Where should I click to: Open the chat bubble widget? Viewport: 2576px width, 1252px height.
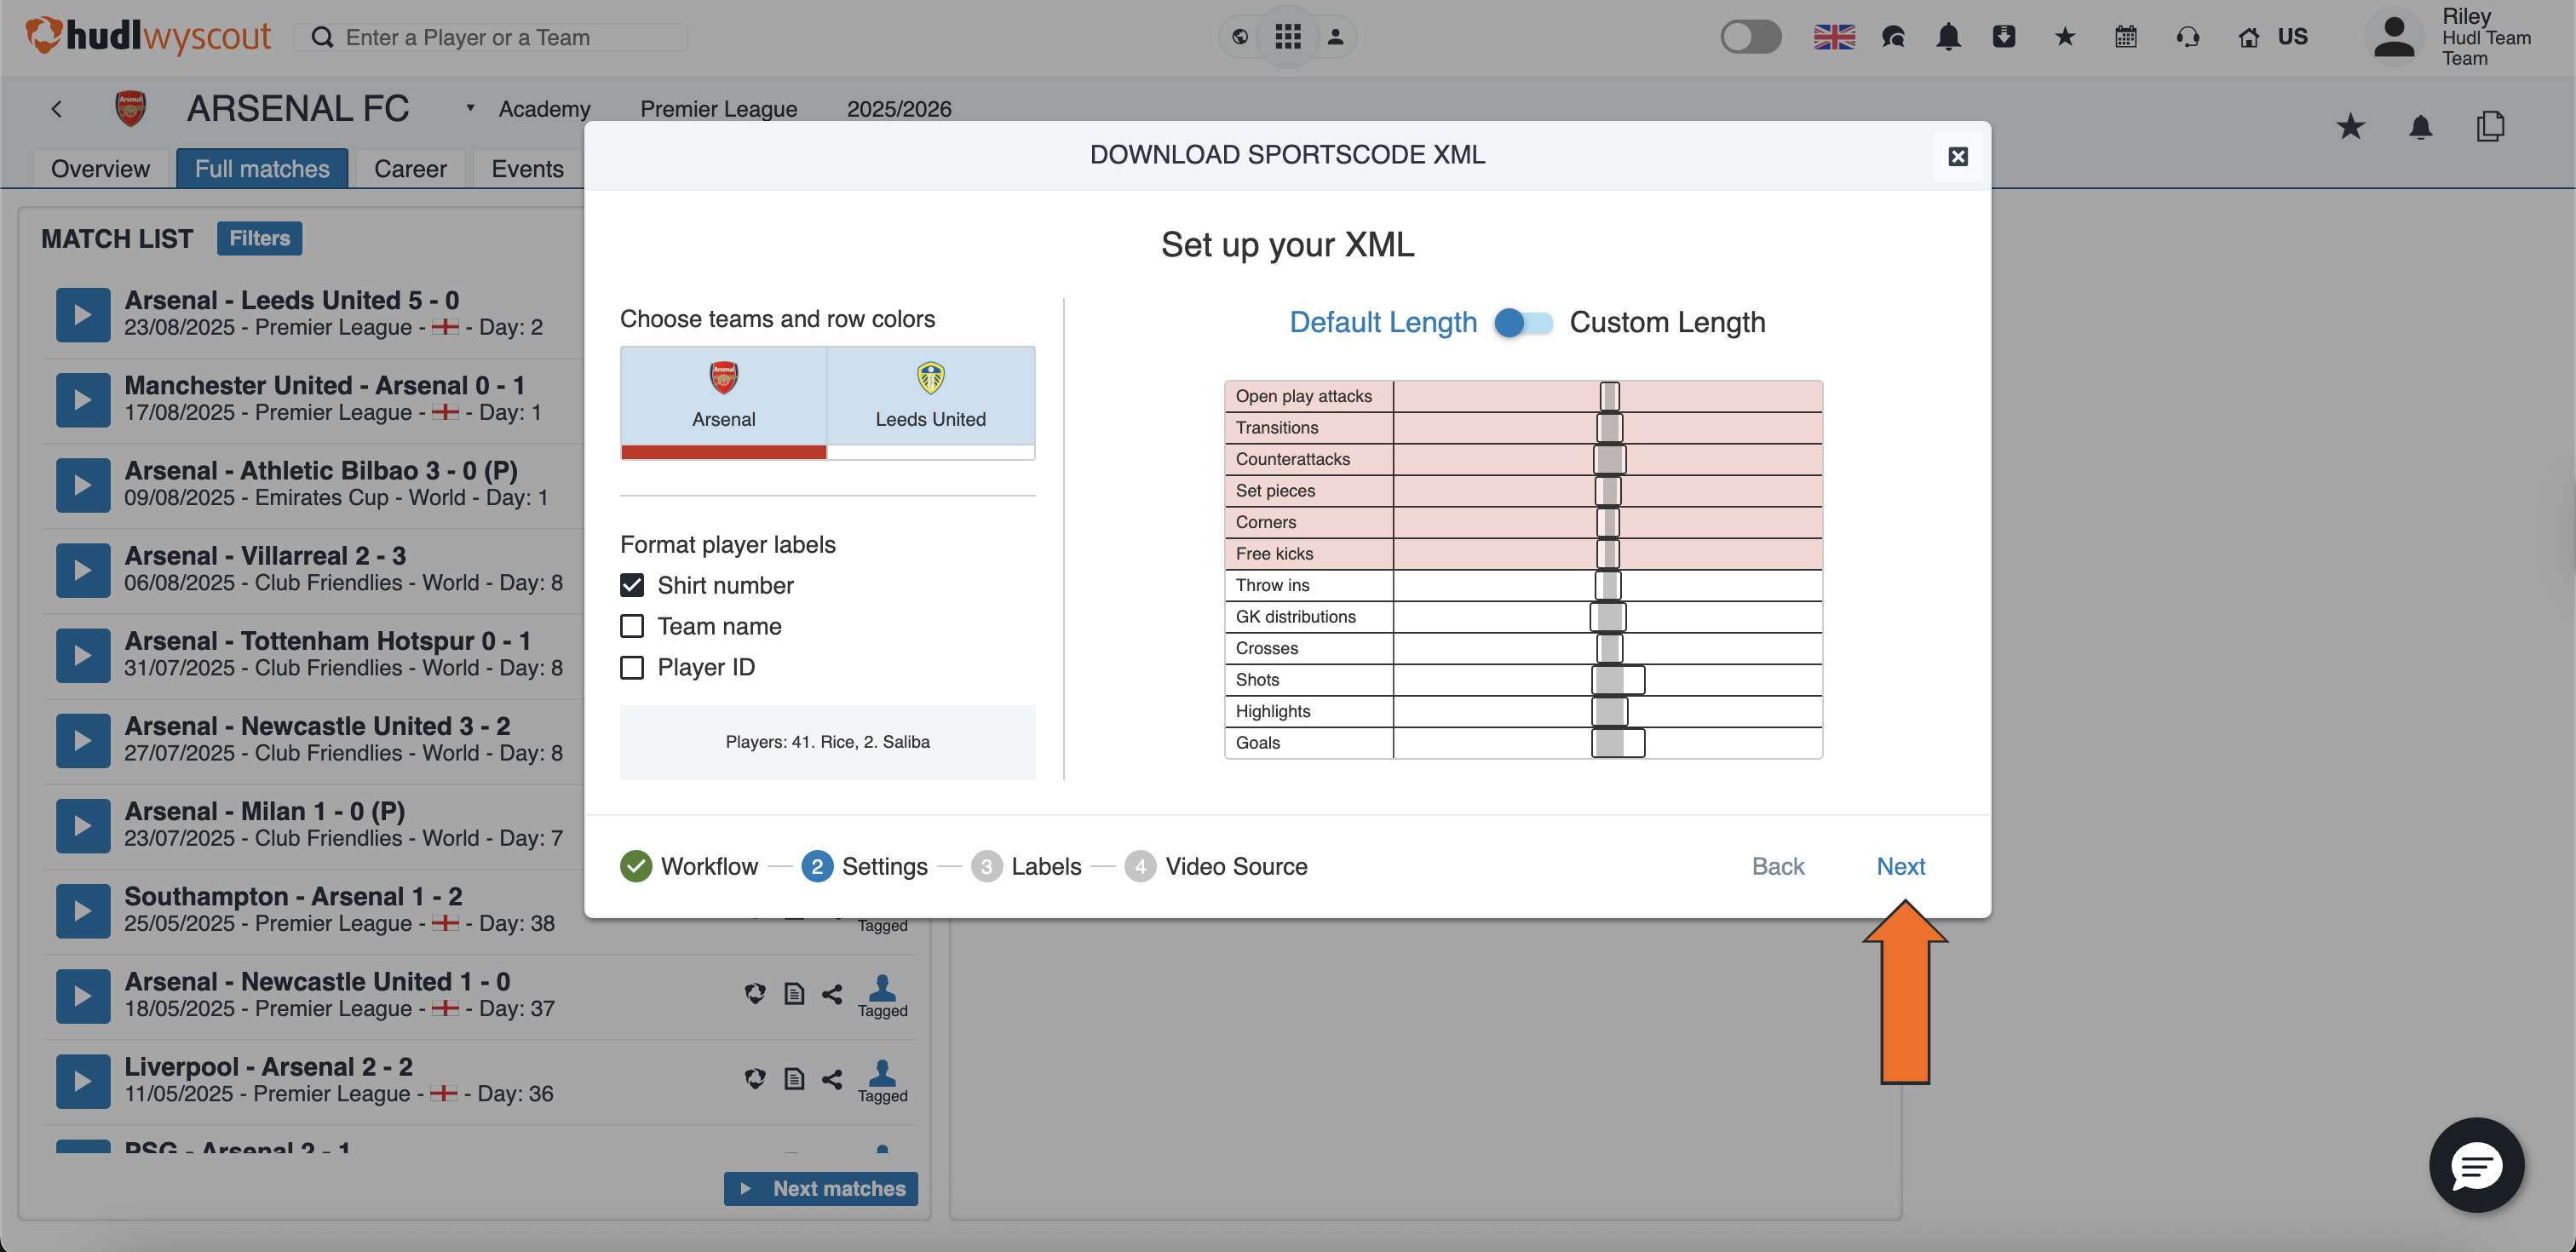pos(2476,1164)
